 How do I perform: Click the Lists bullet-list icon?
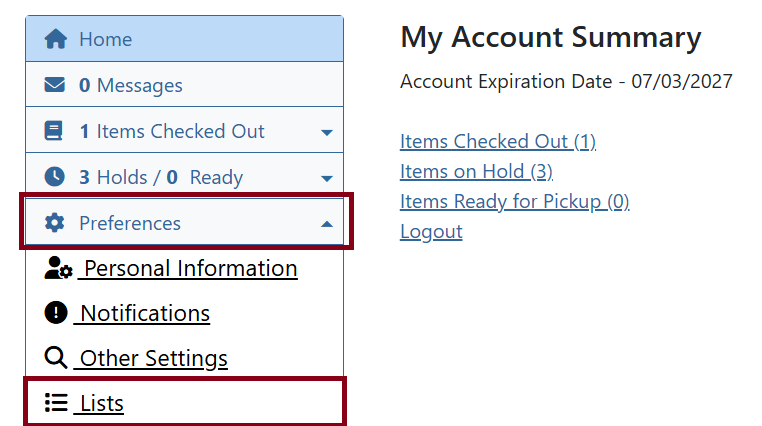(x=56, y=403)
